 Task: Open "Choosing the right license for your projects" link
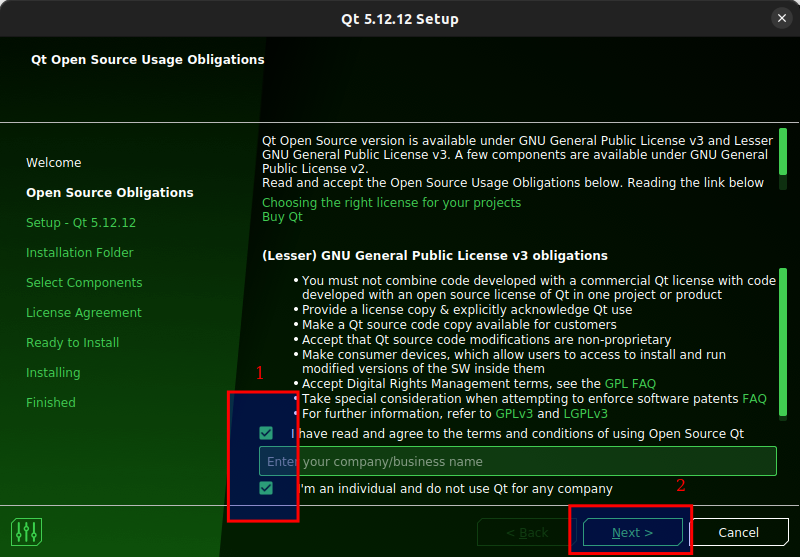[391, 202]
